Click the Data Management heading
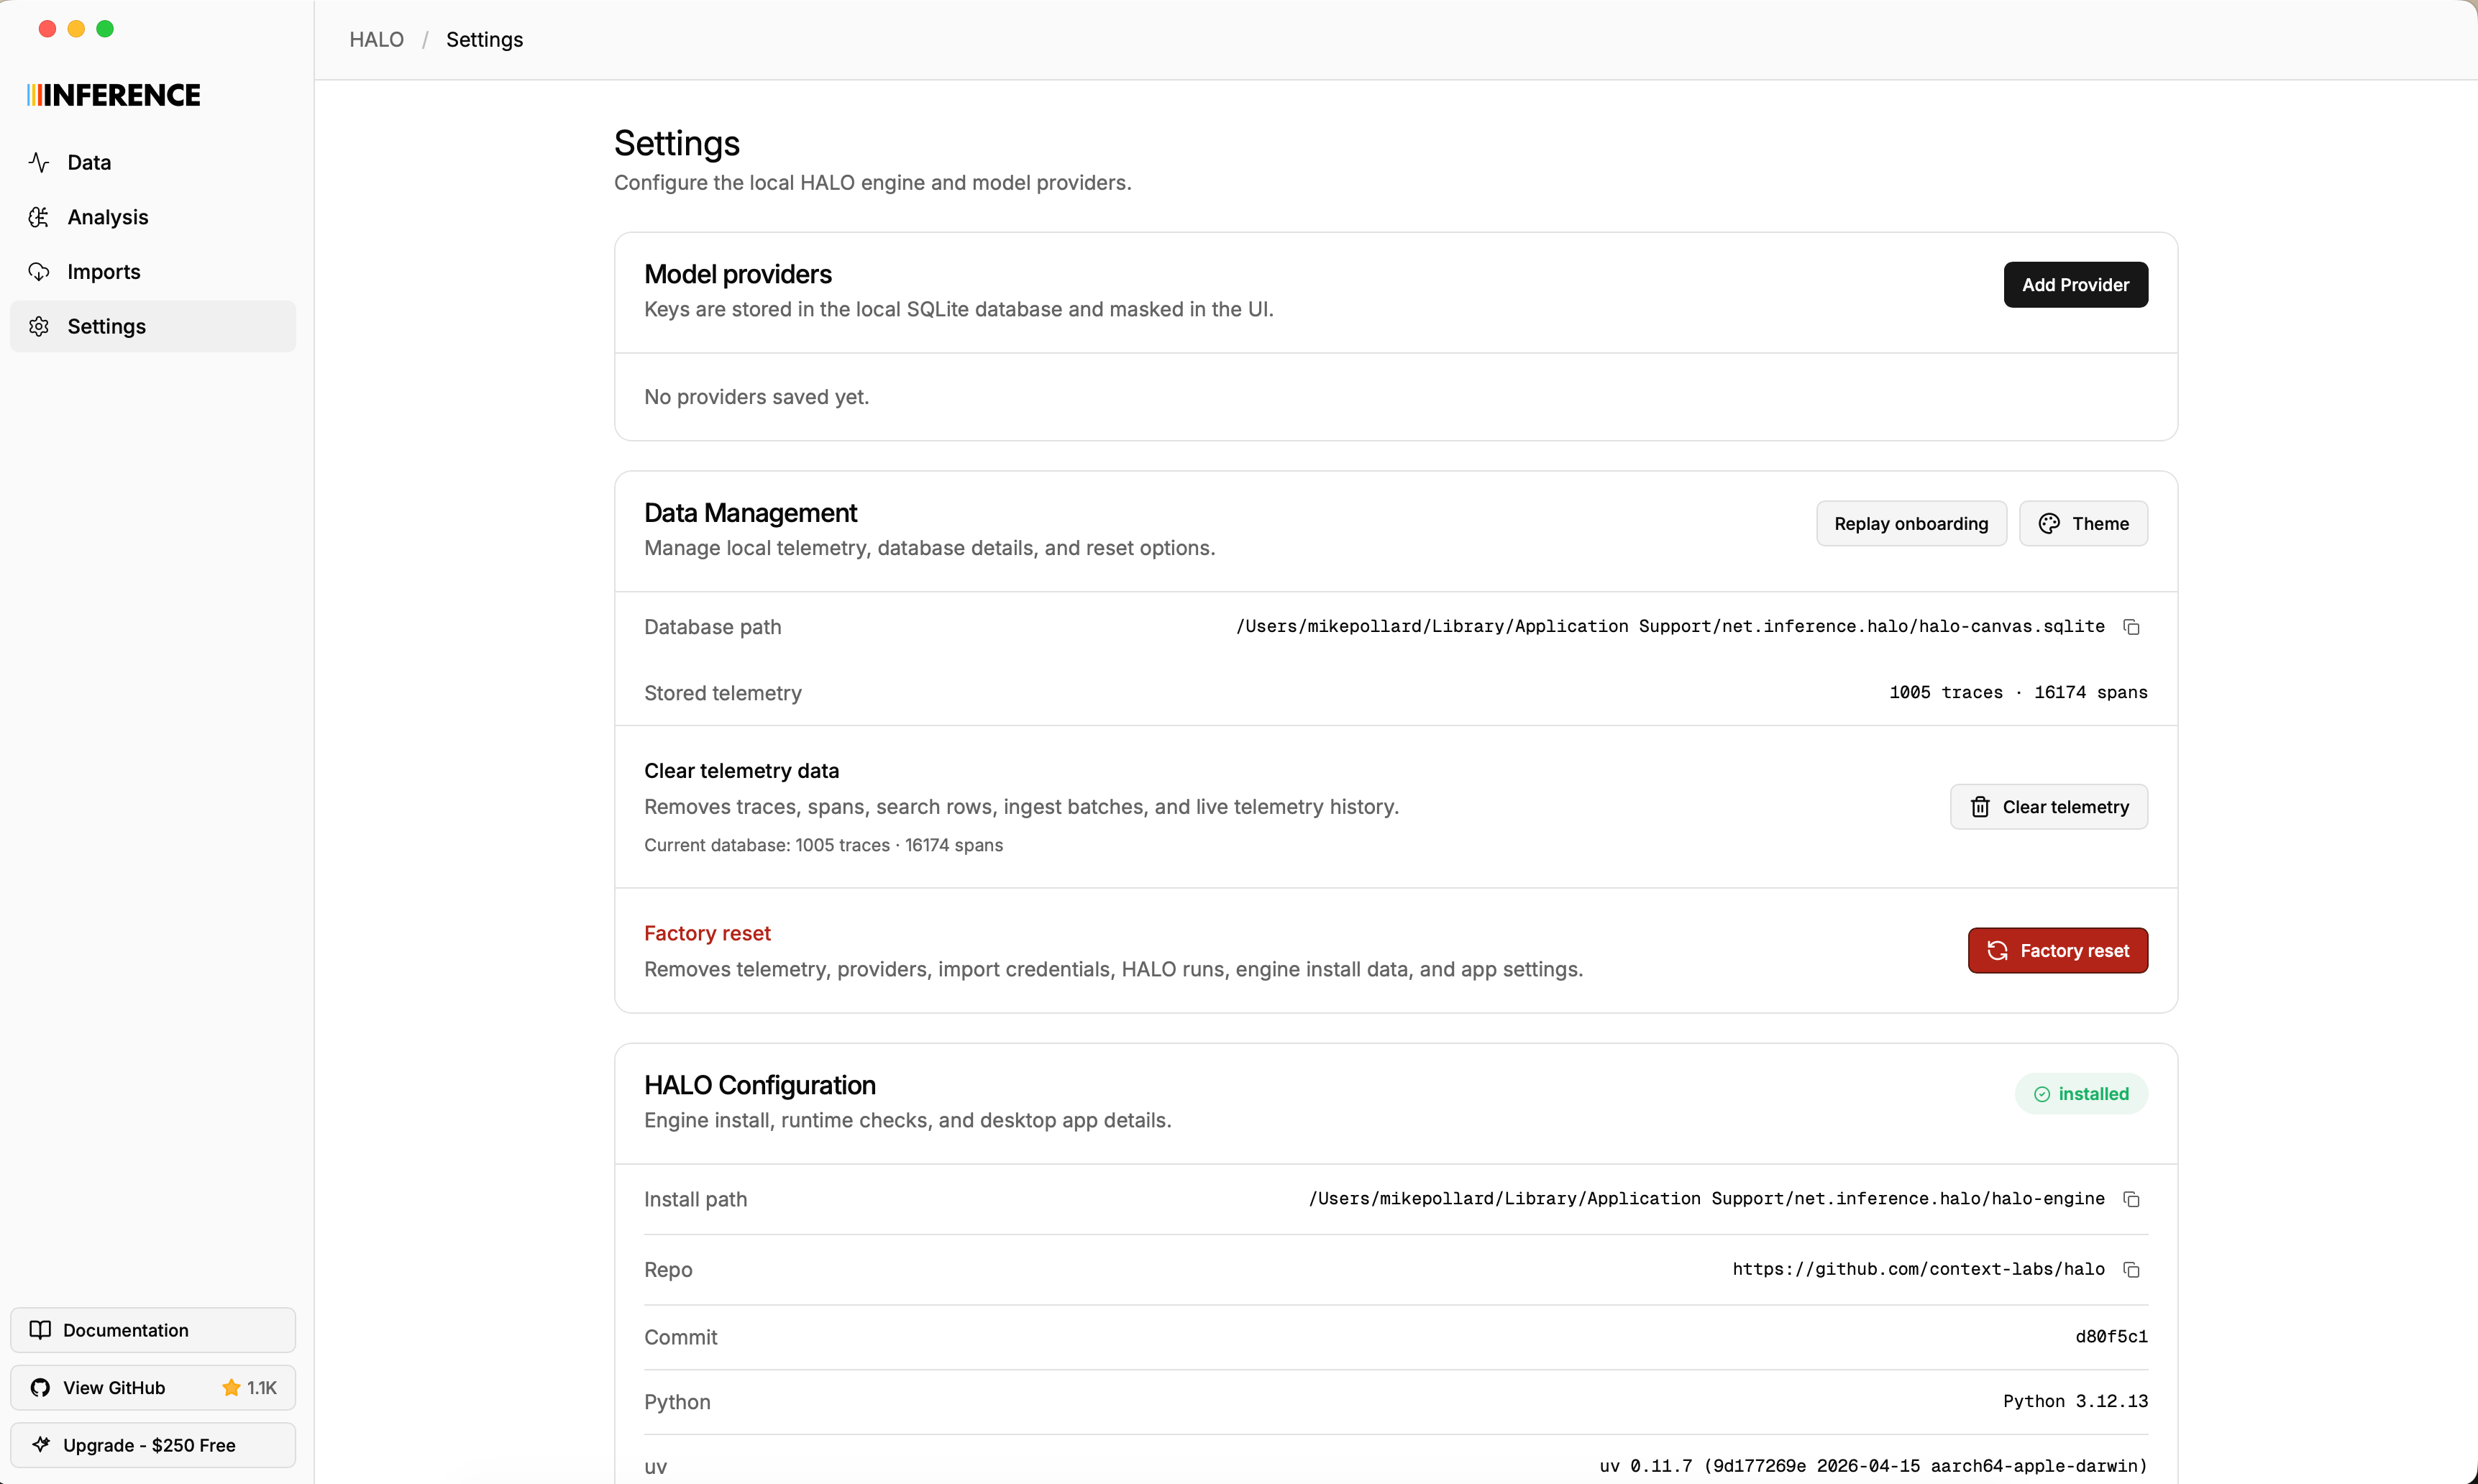This screenshot has width=2478, height=1484. 750,513
